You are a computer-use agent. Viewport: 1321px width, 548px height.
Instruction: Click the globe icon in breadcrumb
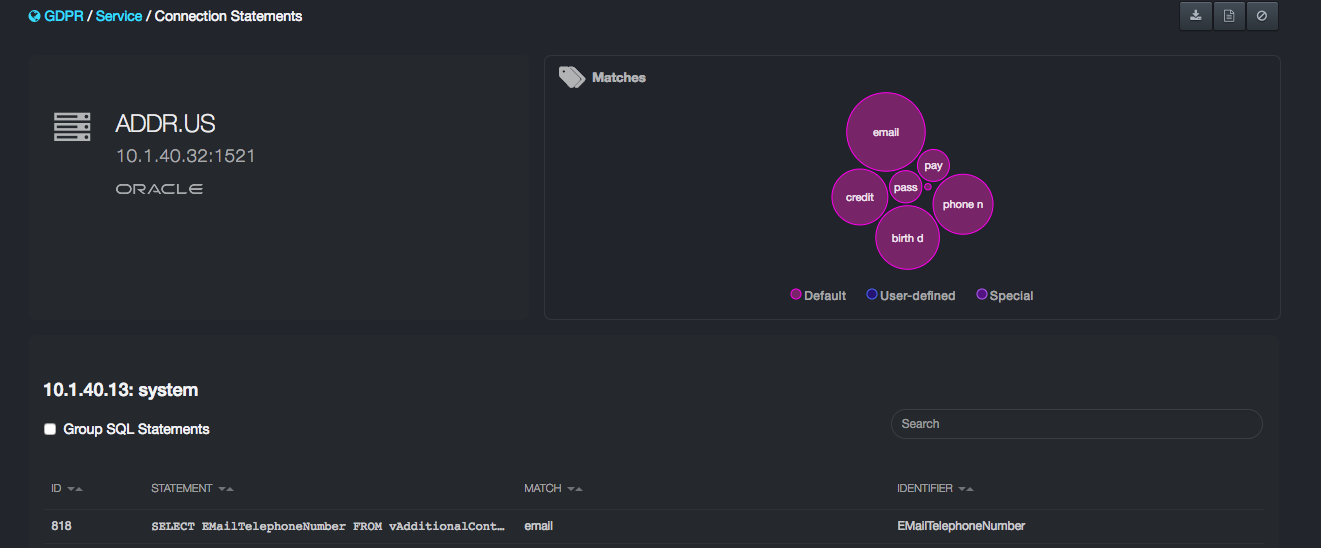(35, 16)
